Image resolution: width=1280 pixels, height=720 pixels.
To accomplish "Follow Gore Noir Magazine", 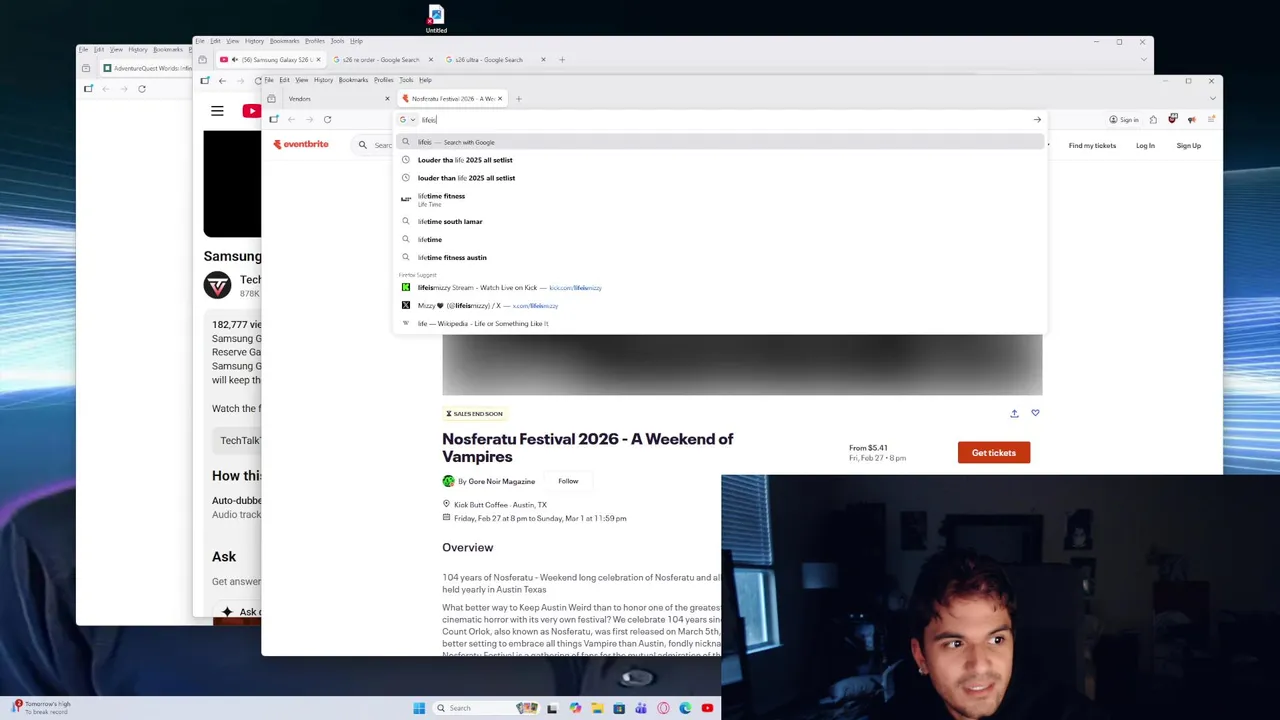I will tap(568, 481).
